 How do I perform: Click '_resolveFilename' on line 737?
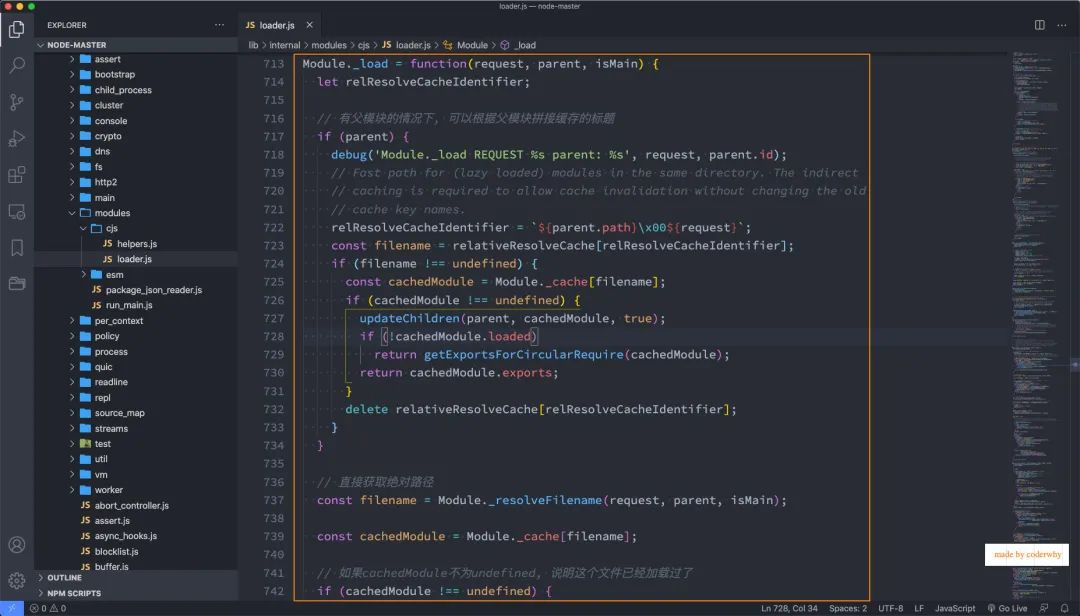click(545, 500)
